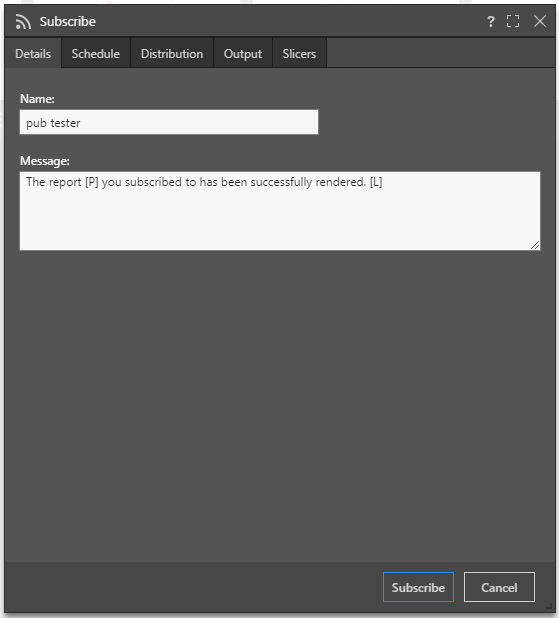Open help via the question mark icon
Viewport: 559px width, 618px height.
(x=490, y=21)
